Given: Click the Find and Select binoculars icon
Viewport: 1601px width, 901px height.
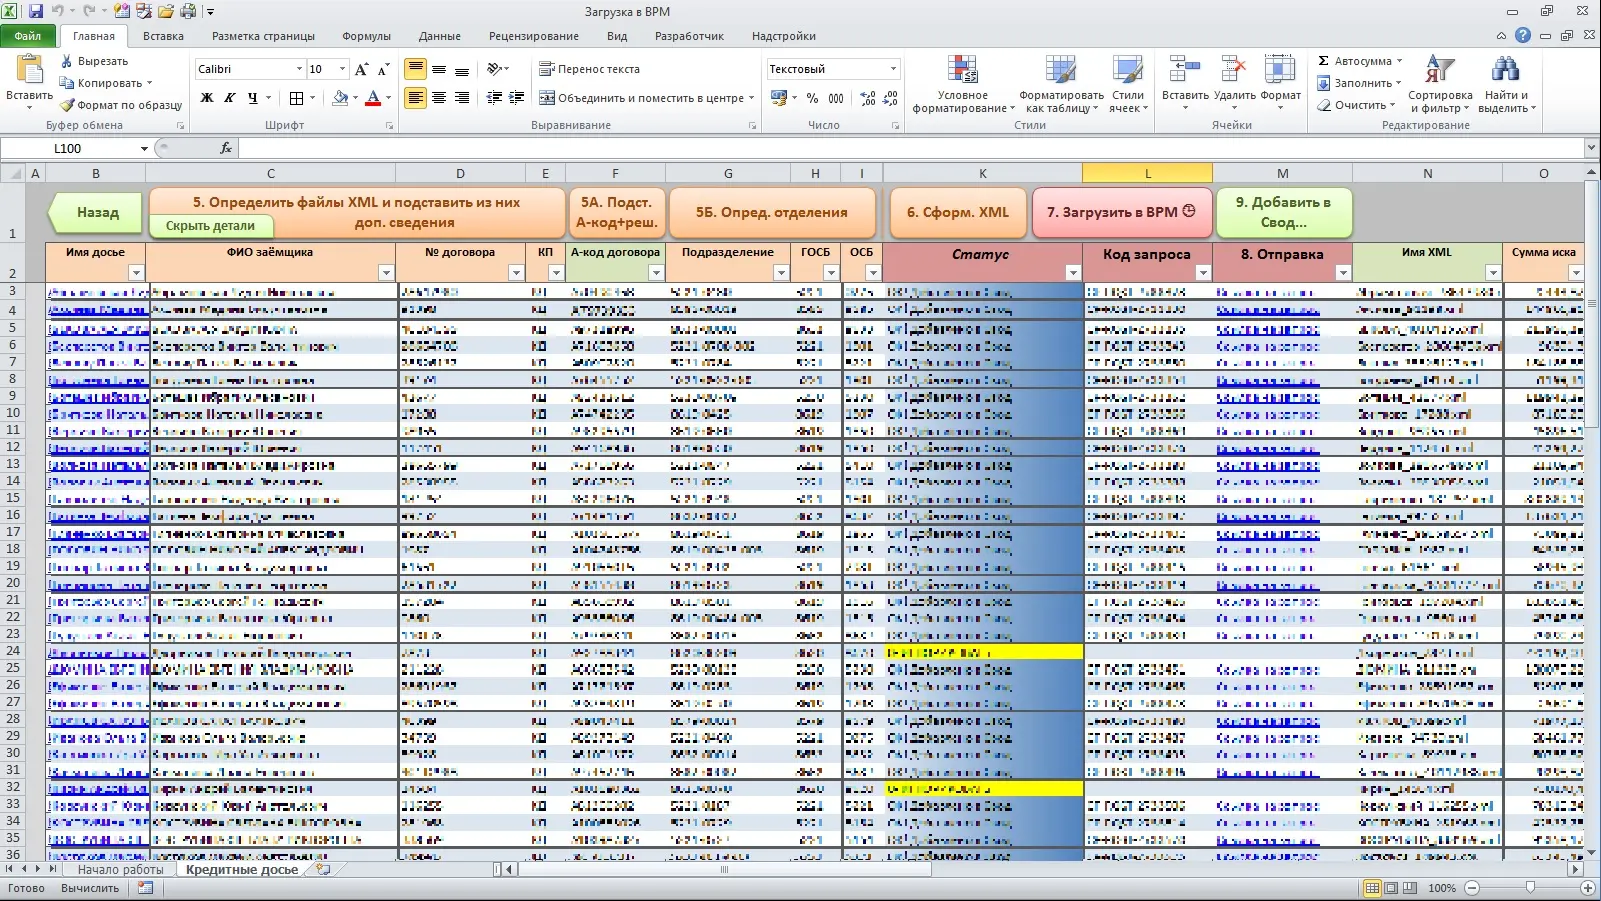Looking at the screenshot, I should 1504,70.
